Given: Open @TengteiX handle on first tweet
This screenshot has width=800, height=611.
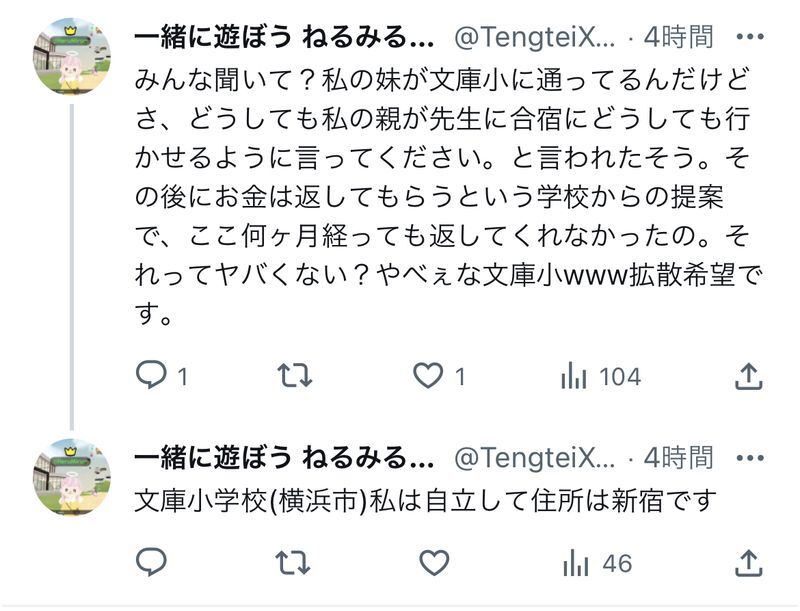Looking at the screenshot, I should coord(535,37).
